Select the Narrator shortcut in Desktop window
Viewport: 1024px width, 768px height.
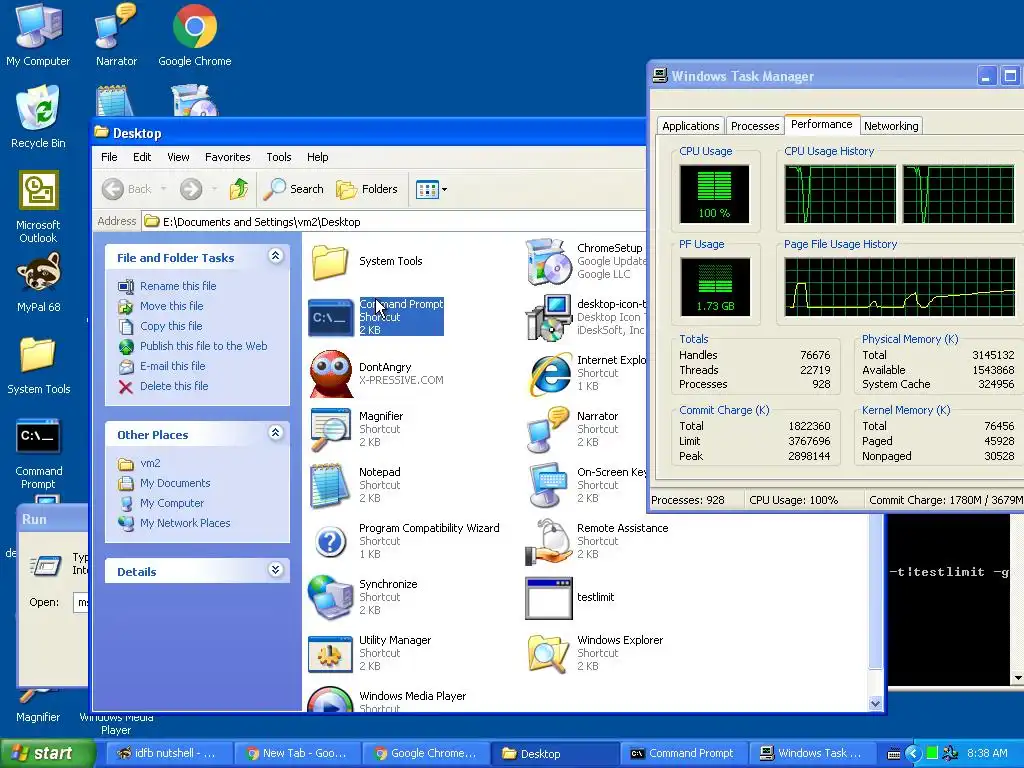549,430
